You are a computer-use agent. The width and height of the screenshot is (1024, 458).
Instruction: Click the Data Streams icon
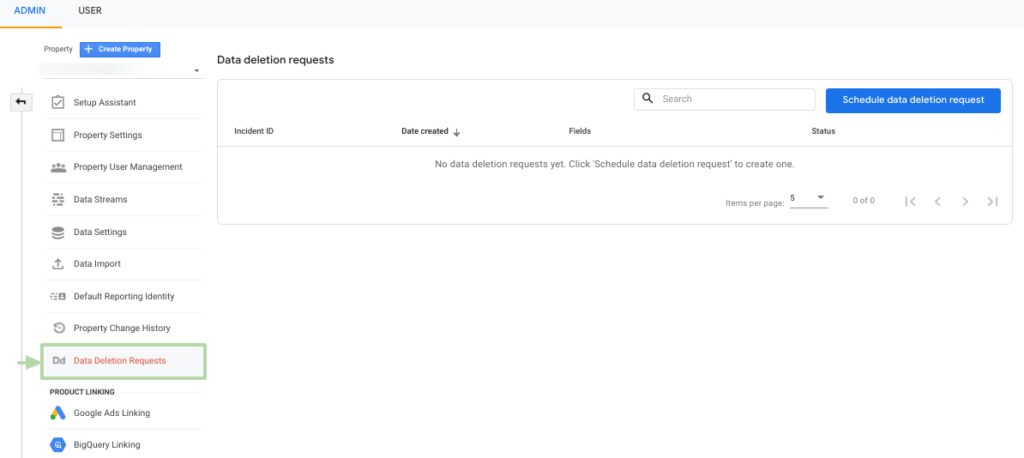(x=58, y=200)
